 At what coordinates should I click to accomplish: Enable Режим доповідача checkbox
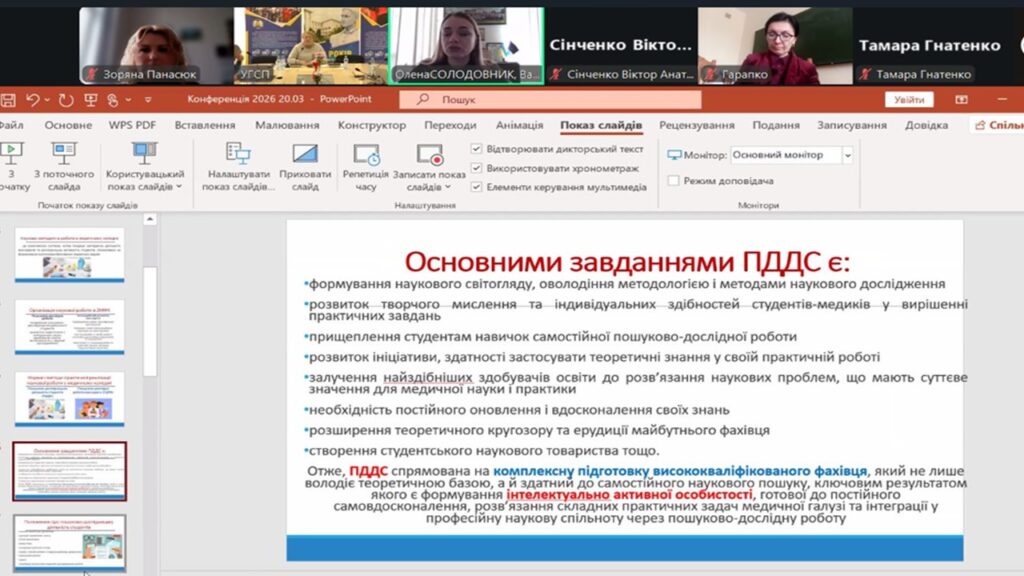674,181
